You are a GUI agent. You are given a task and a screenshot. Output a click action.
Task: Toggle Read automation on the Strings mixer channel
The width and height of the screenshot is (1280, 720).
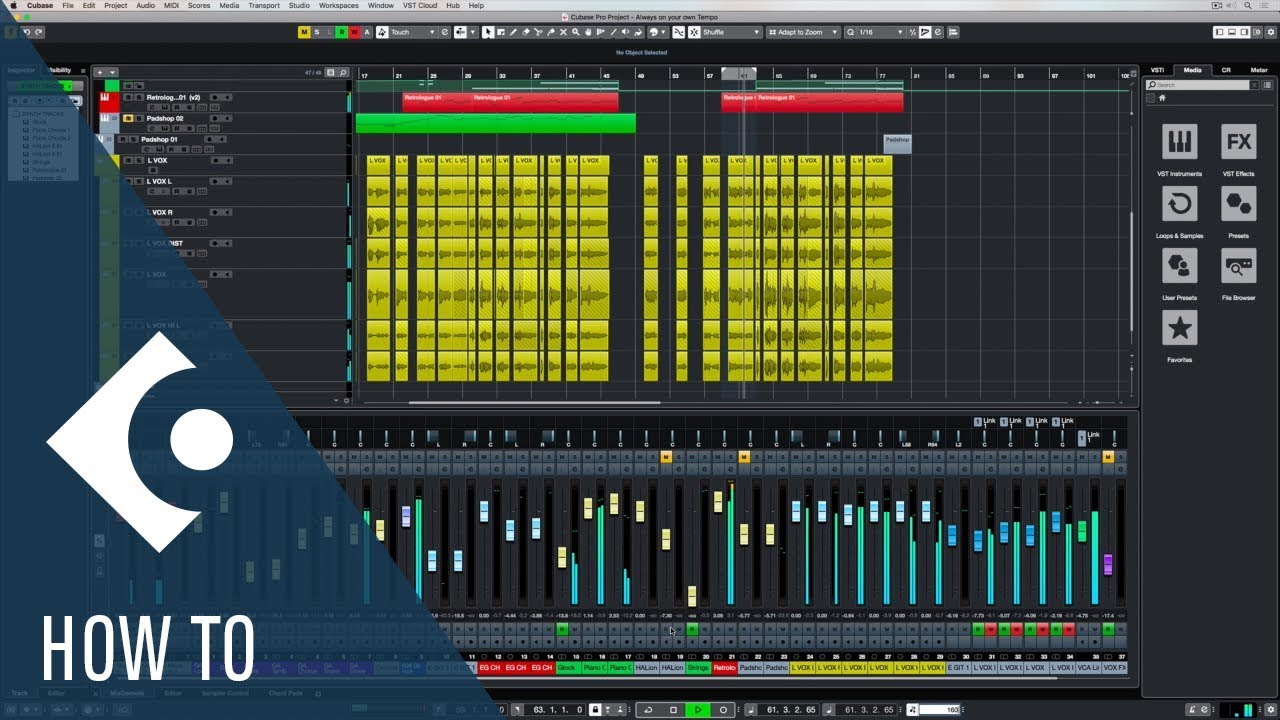tap(692, 629)
